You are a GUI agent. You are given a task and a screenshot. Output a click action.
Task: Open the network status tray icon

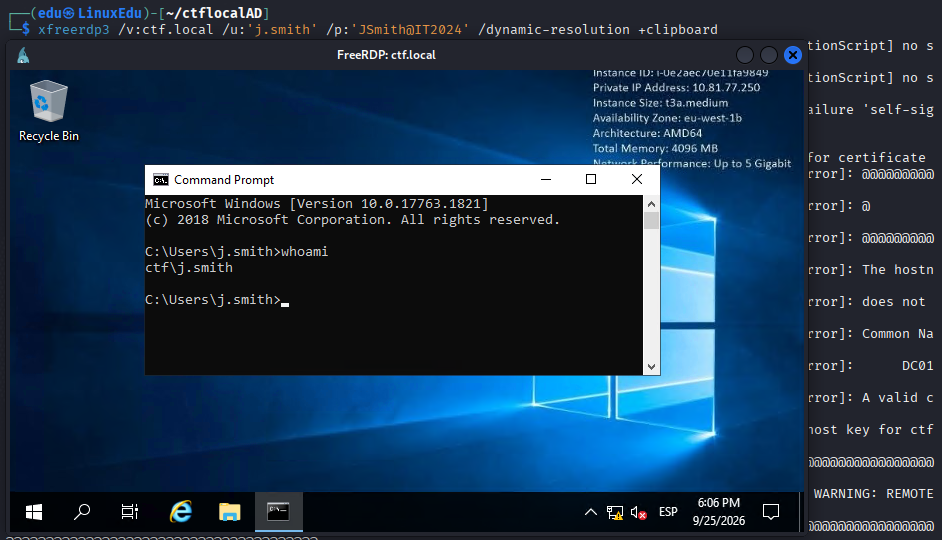(615, 512)
